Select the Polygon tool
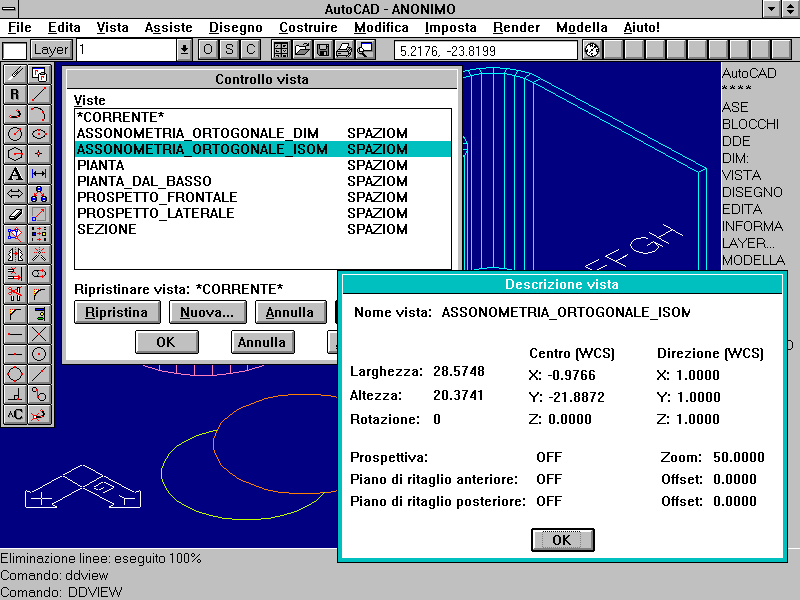Viewport: 800px width, 600px height. 15,154
